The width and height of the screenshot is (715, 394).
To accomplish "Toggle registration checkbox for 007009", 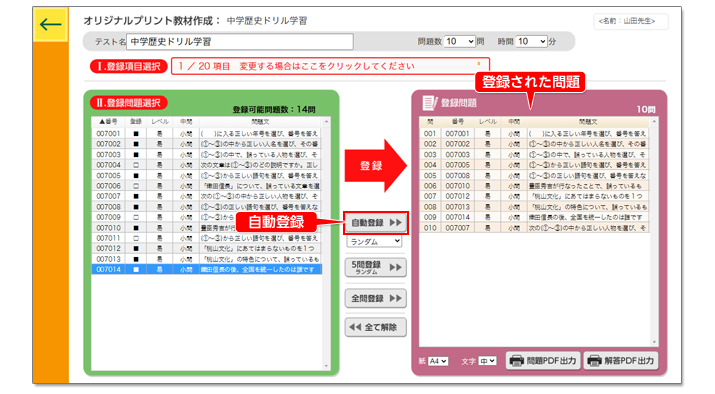I will coord(136,218).
